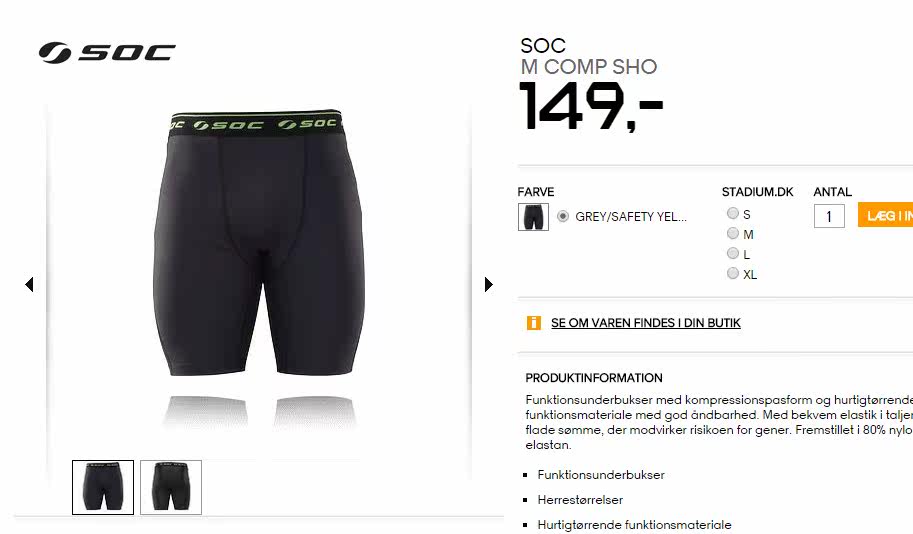Screen dimensions: 913x534
Task: Click the SOC product brand title
Action: (x=543, y=45)
